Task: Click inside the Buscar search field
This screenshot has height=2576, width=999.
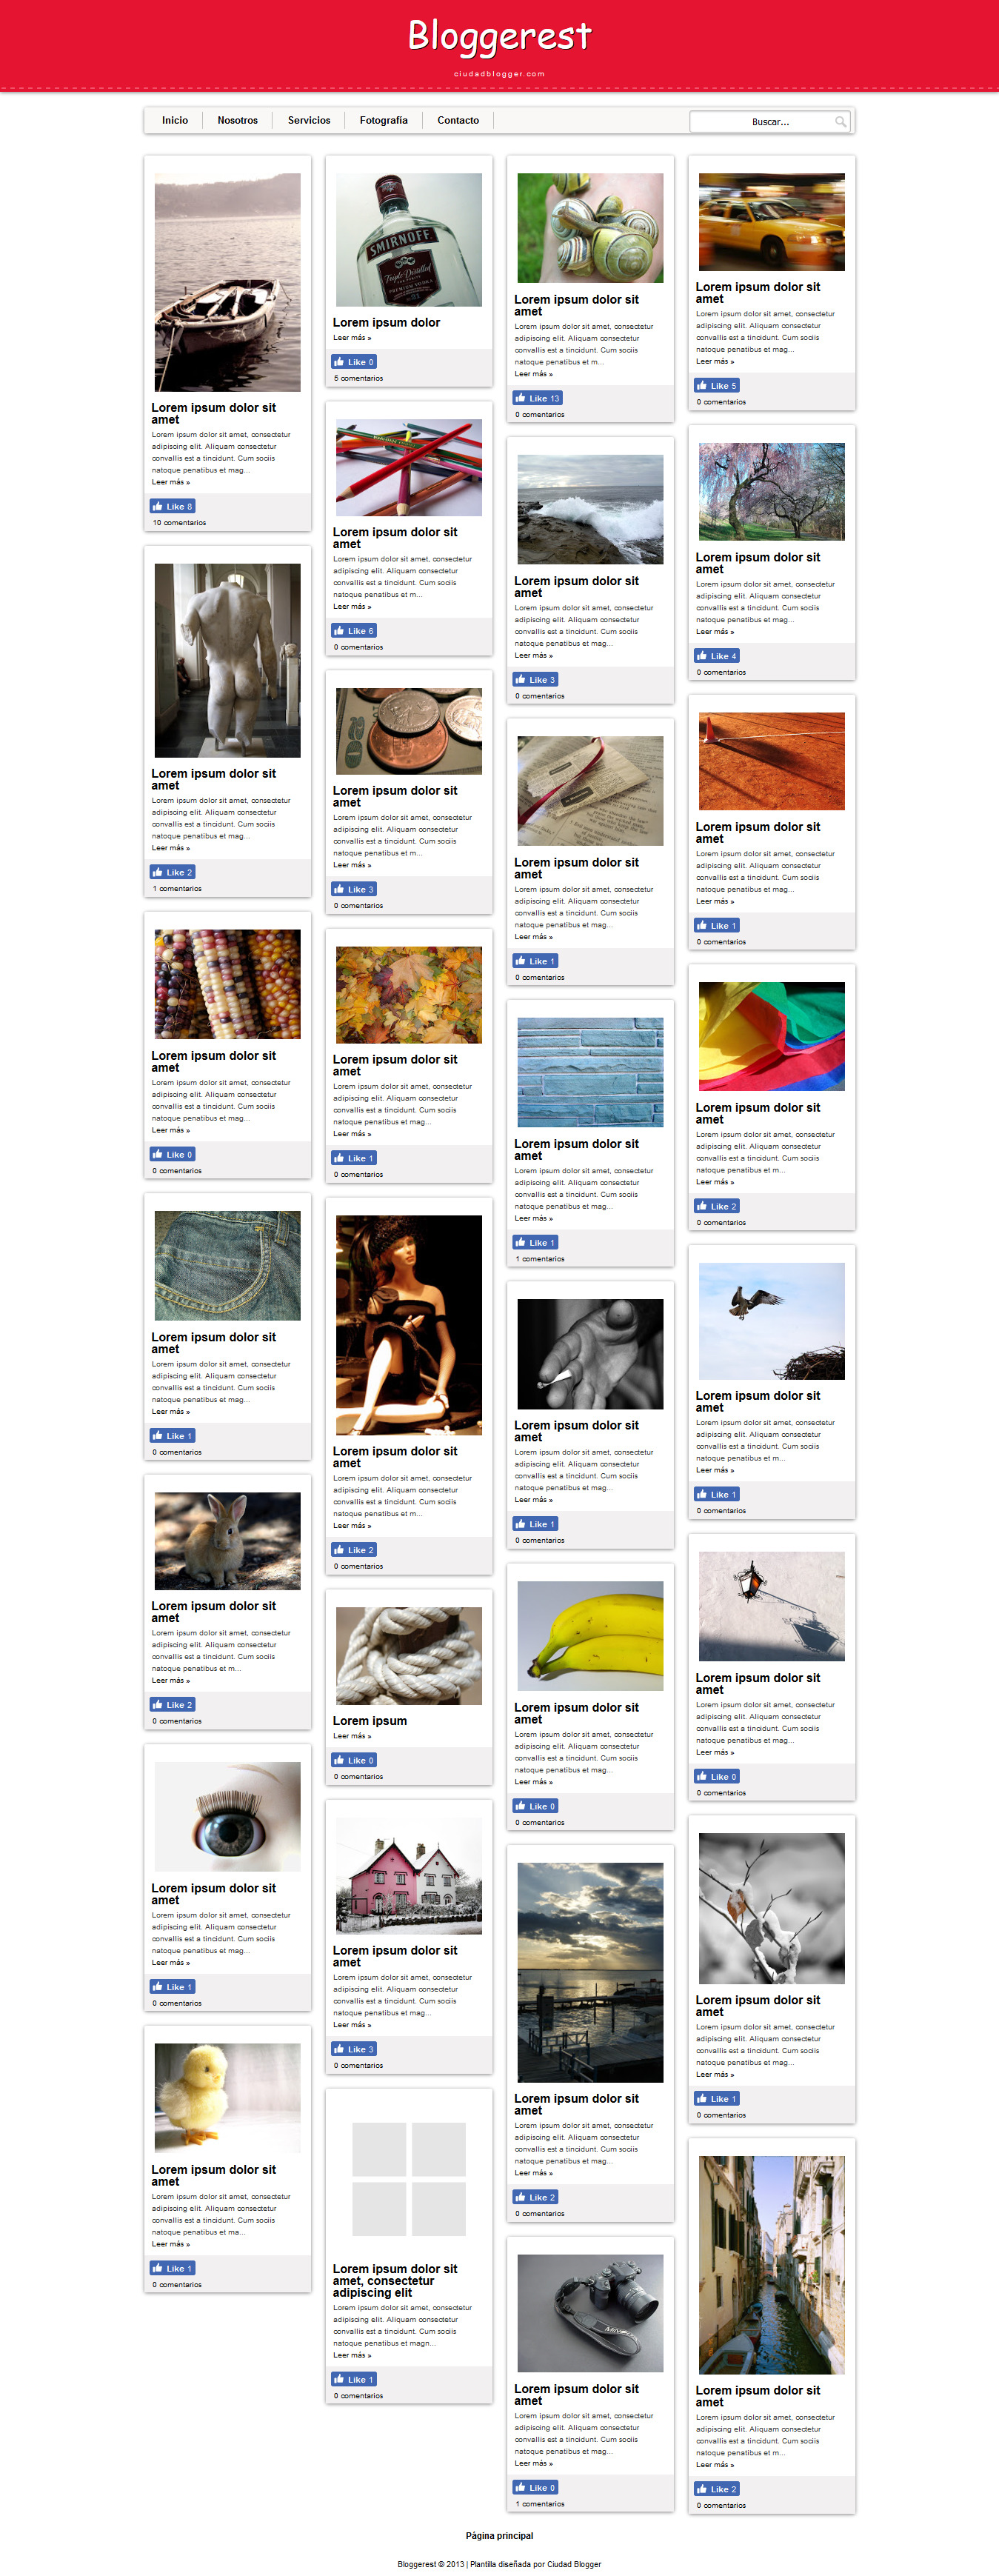Action: pos(770,121)
